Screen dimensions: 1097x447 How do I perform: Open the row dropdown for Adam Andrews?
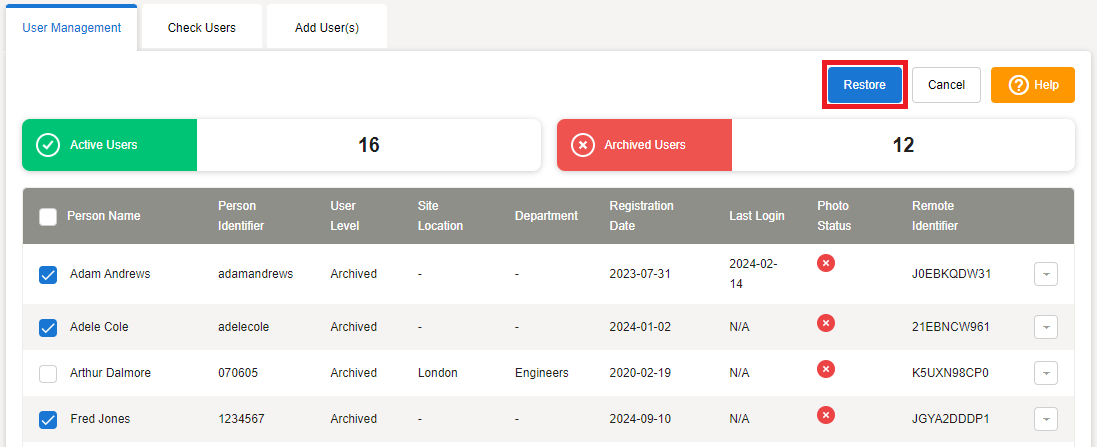1045,274
